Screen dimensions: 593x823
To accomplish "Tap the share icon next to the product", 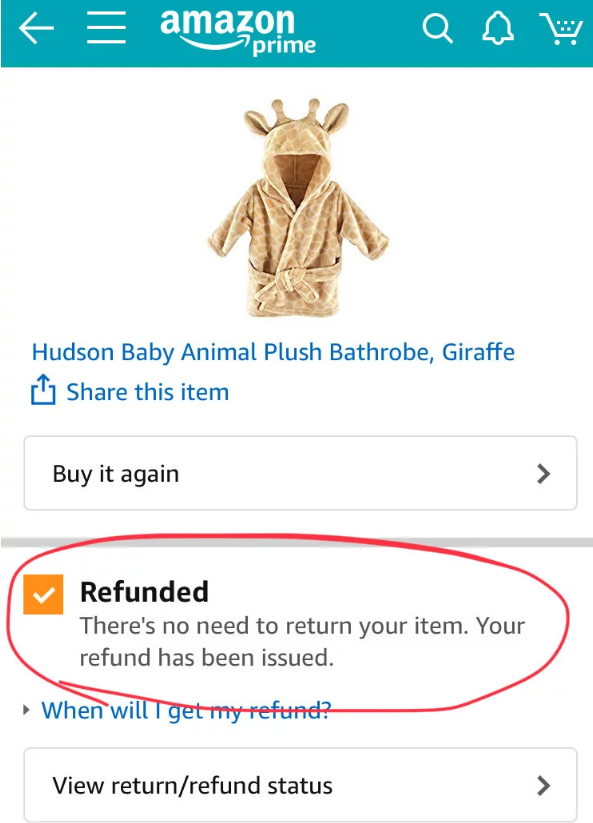I will click(x=42, y=391).
